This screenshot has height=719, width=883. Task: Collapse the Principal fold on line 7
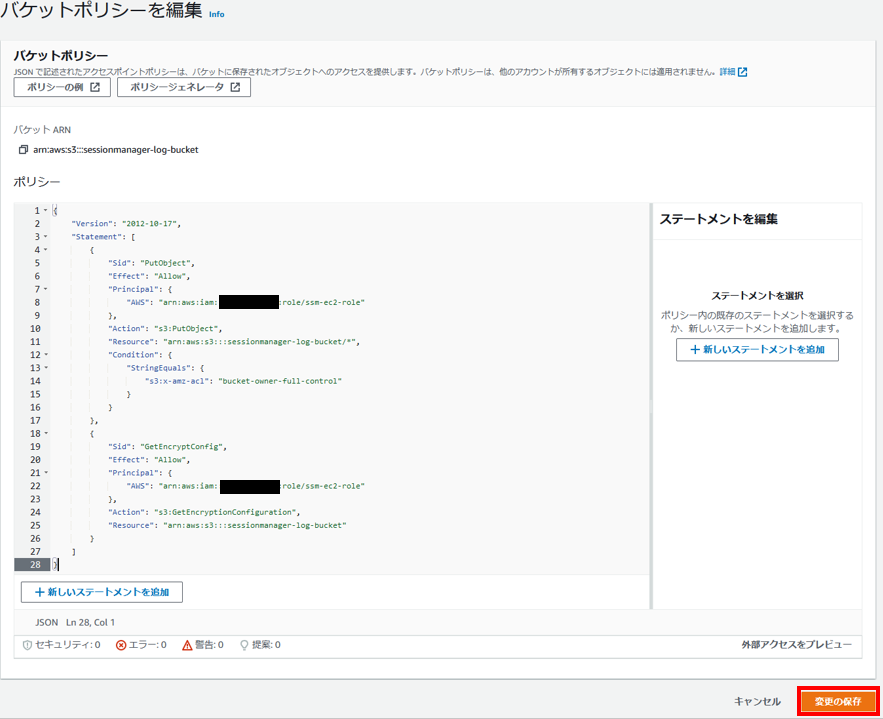(x=46, y=289)
